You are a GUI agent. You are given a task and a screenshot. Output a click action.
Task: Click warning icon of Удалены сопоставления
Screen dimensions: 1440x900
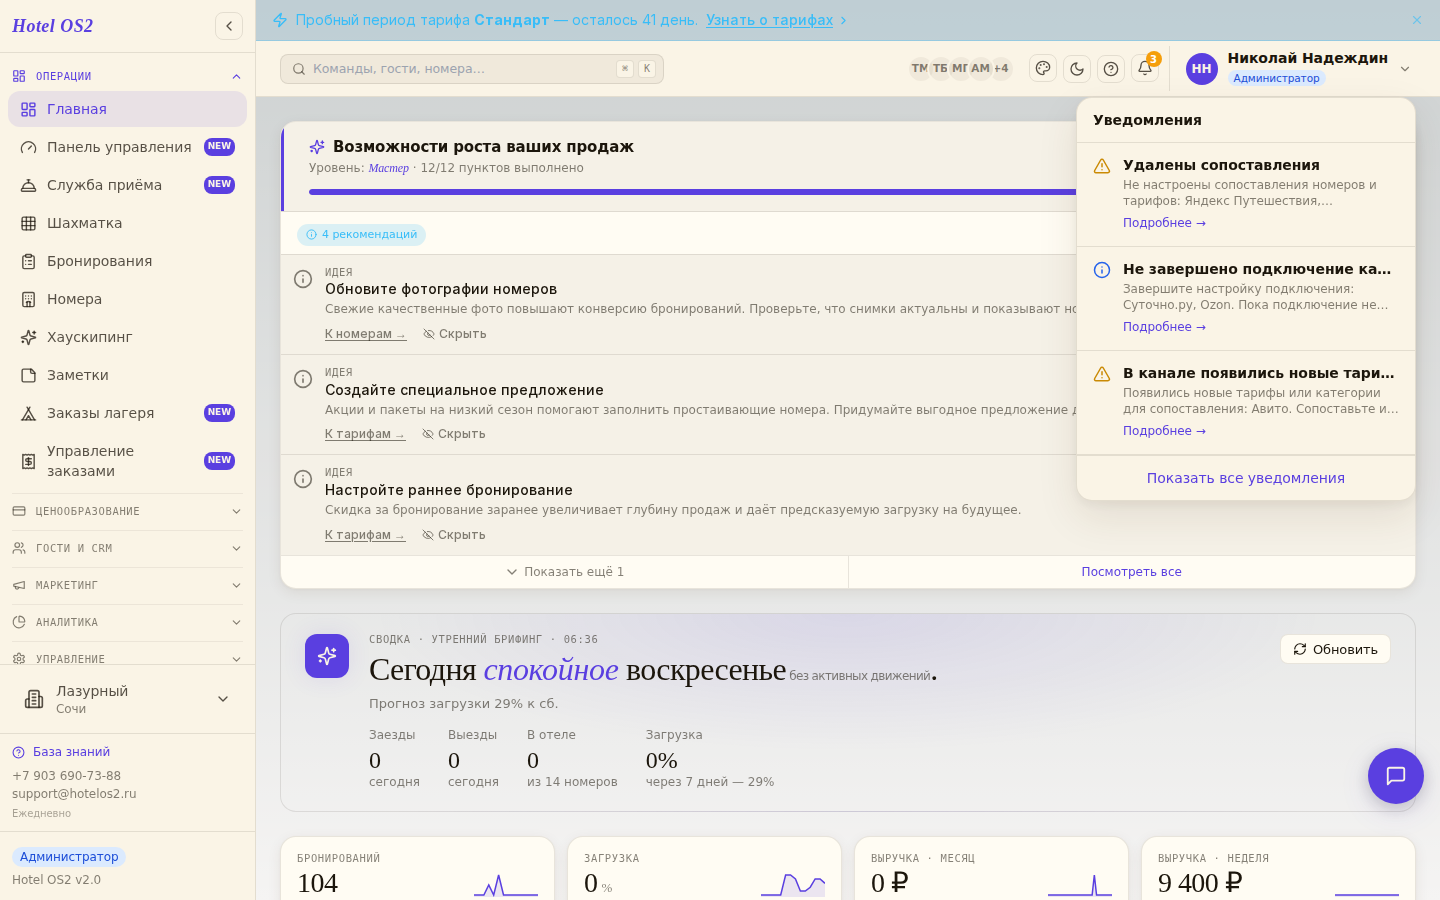pyautogui.click(x=1102, y=166)
